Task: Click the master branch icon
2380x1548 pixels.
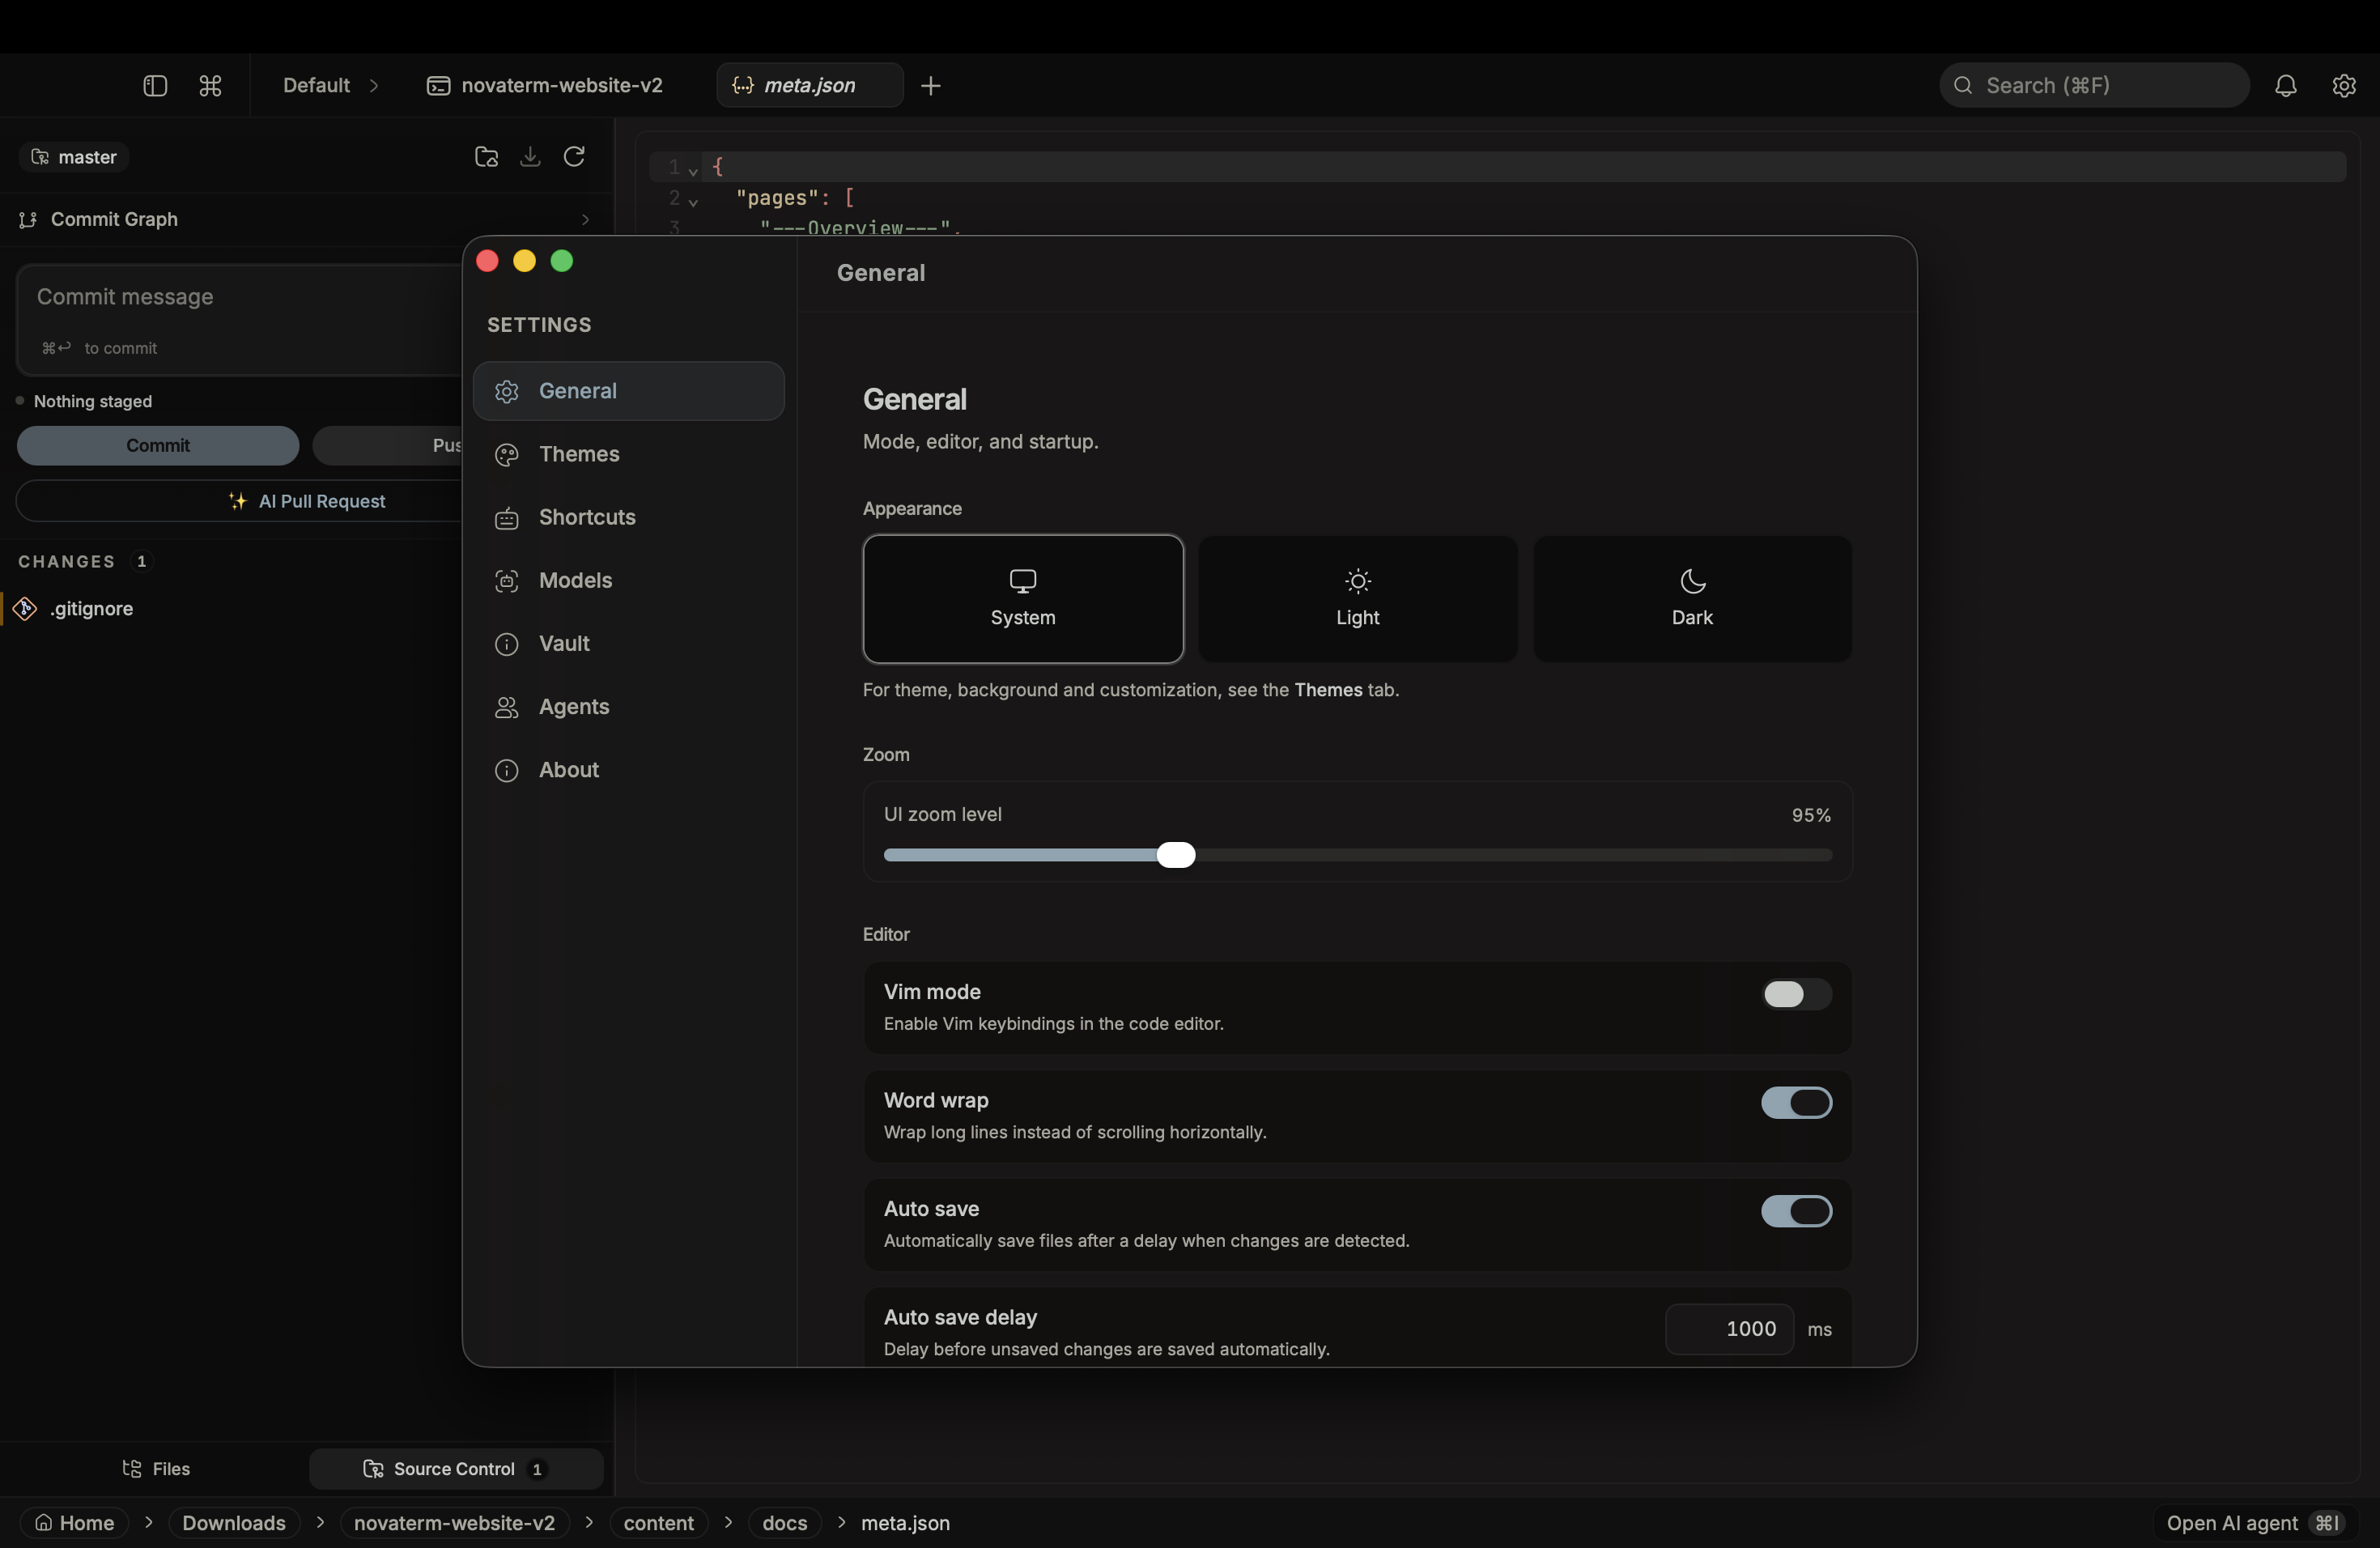Action: pyautogui.click(x=40, y=157)
